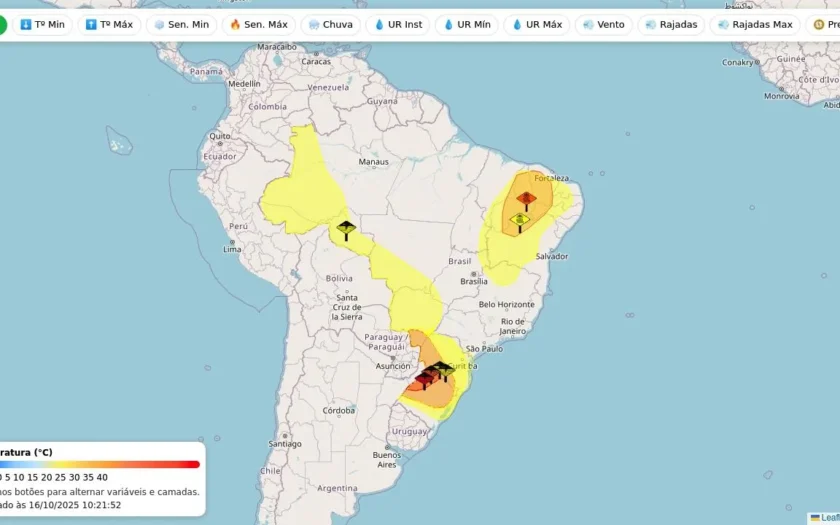The image size is (840, 525).
Task: Select the Tº Min layer button
Action: click(x=42, y=25)
